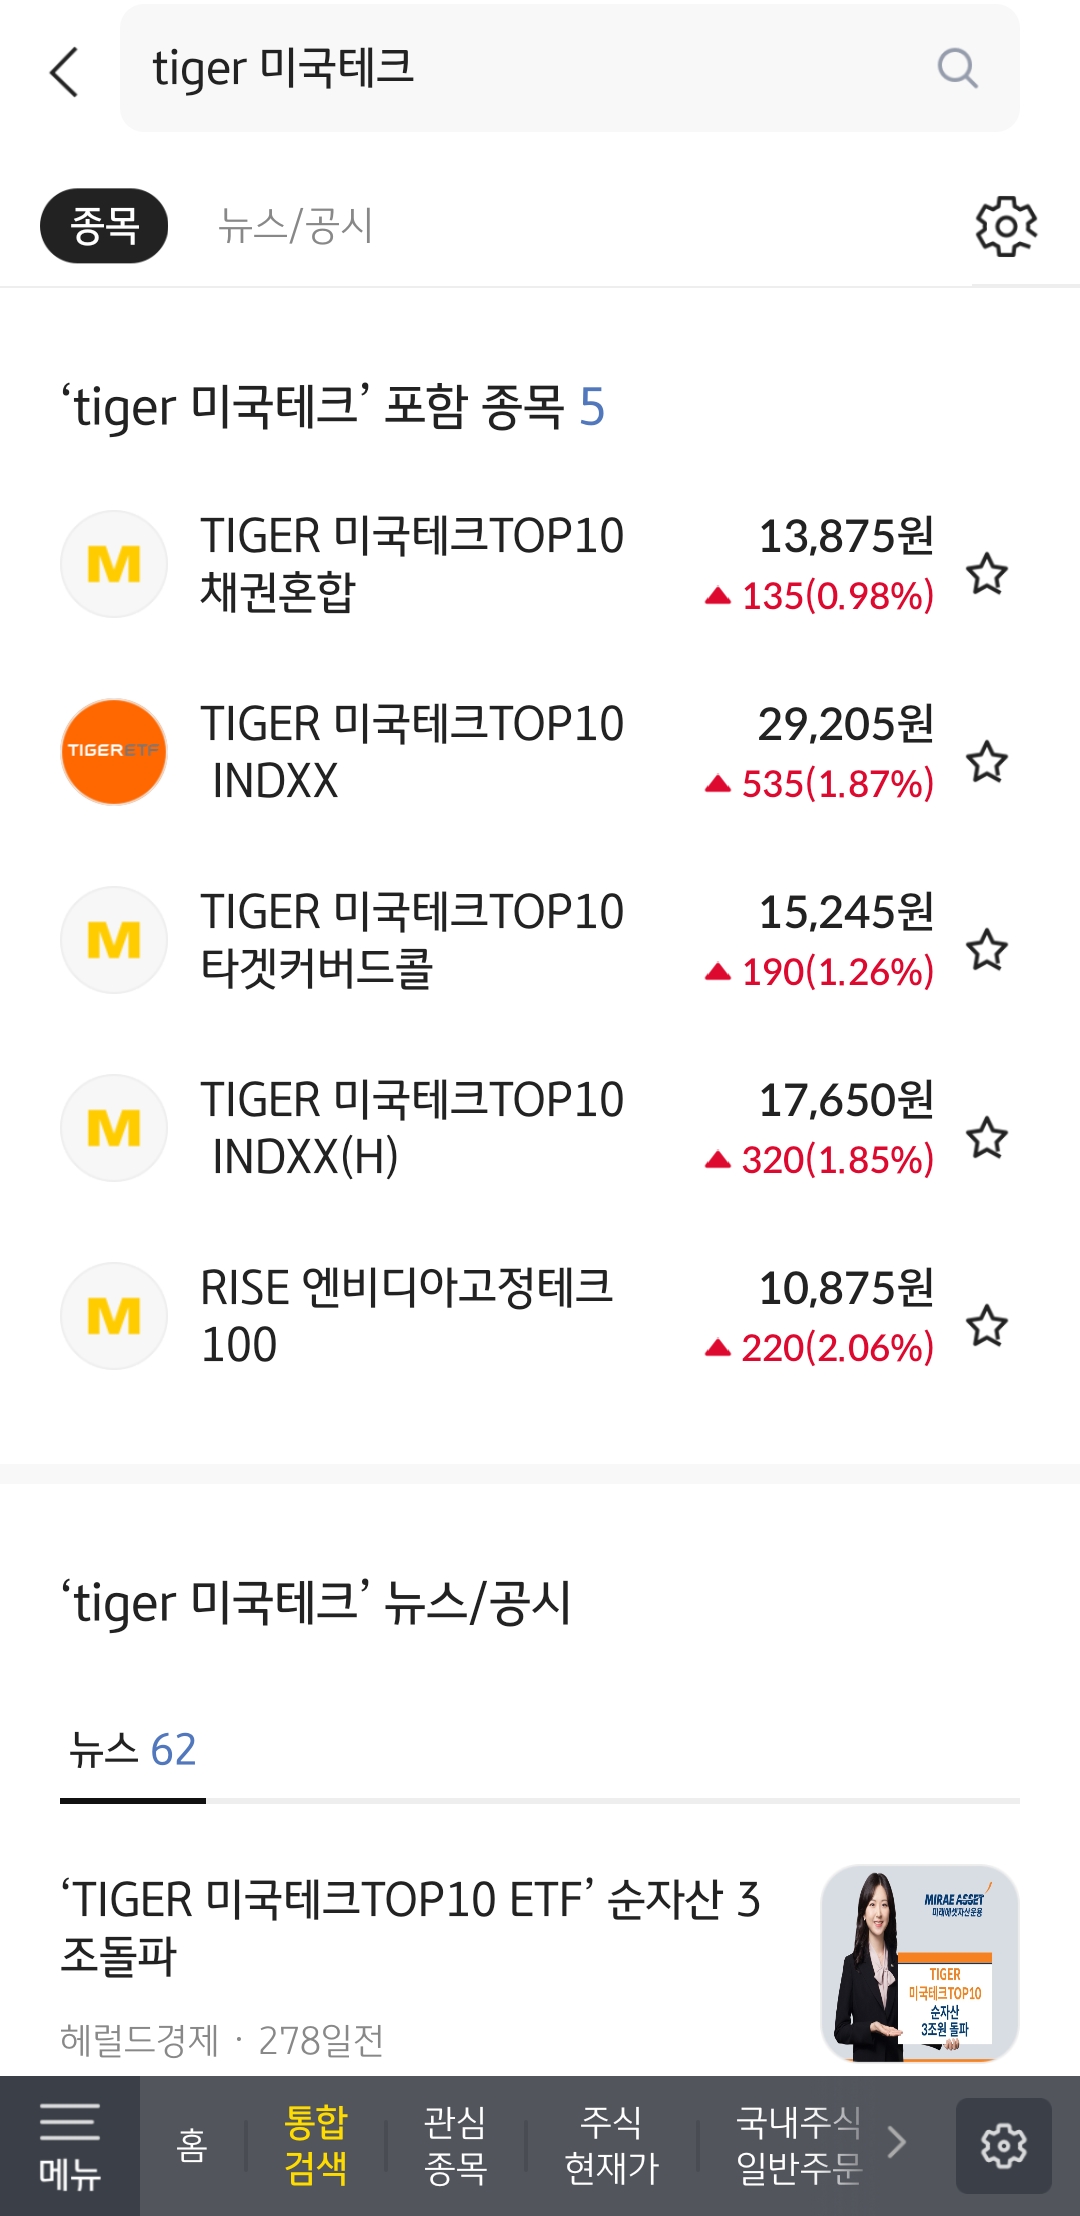Tap RISE 엔비디아고정테크 100 logo icon
The width and height of the screenshot is (1080, 2216).
[114, 1316]
